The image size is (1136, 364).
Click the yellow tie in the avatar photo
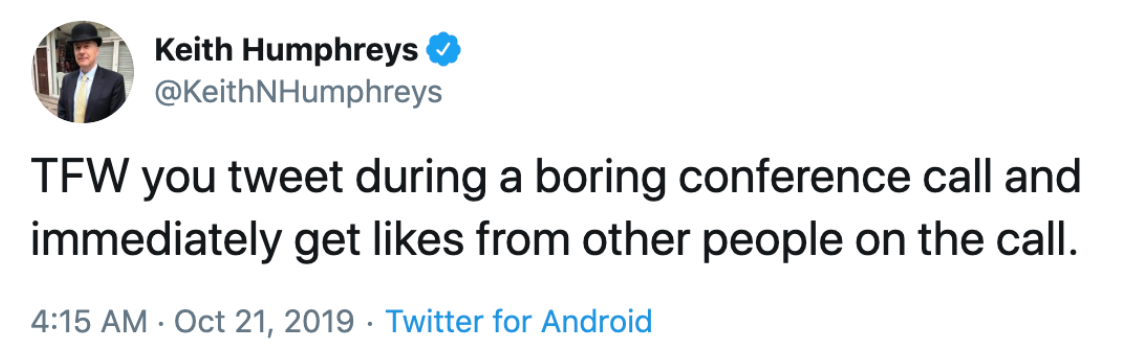pyautogui.click(x=83, y=96)
